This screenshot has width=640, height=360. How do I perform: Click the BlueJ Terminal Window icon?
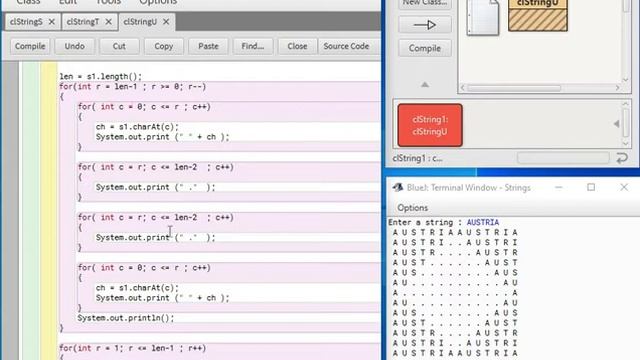398,187
